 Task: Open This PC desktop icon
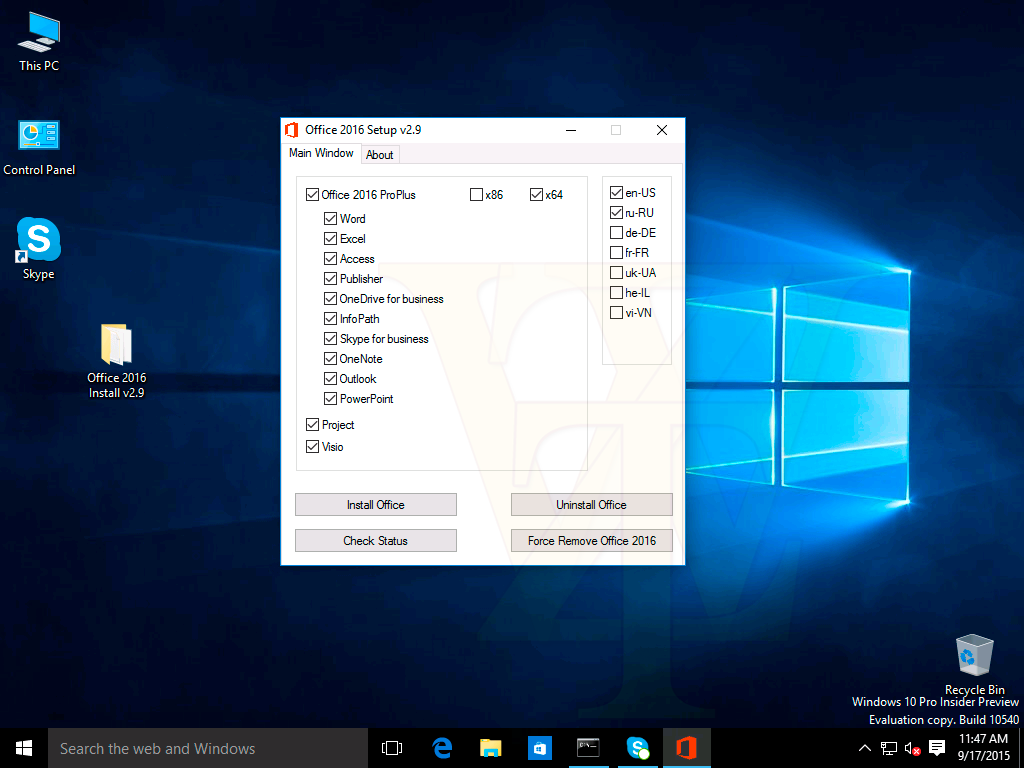39,42
